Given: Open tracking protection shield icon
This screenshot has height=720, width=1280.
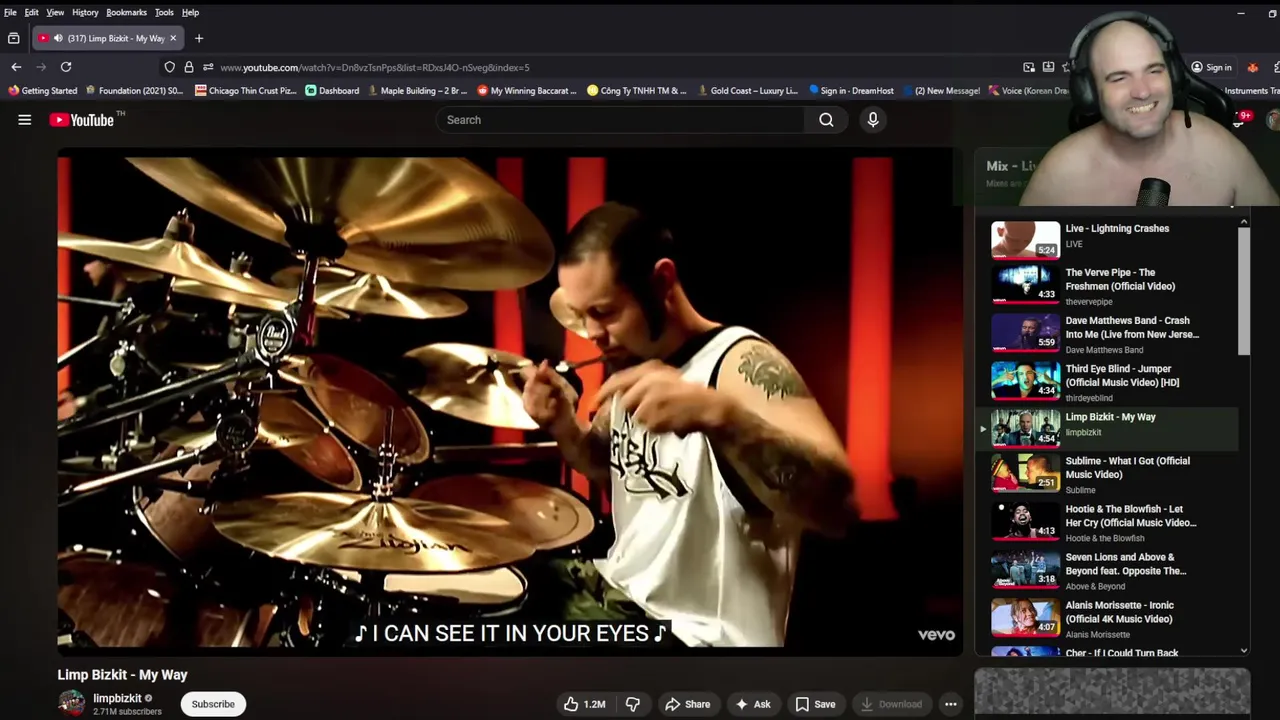Looking at the screenshot, I should pyautogui.click(x=170, y=67).
